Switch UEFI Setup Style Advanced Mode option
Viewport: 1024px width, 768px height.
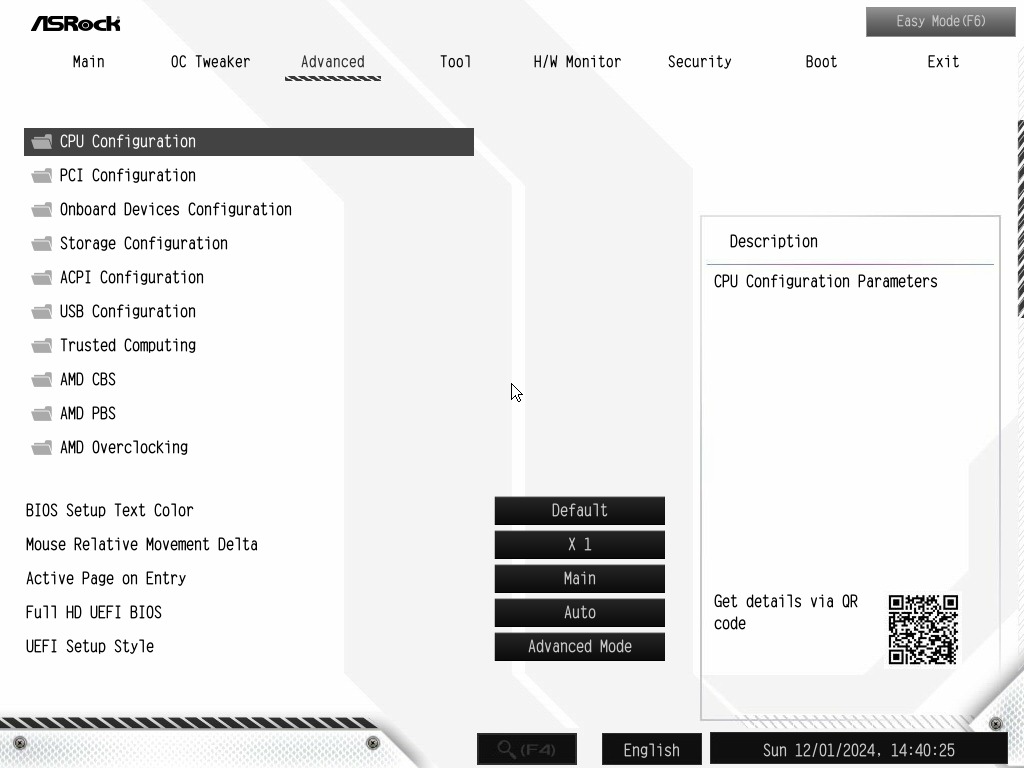tap(579, 647)
